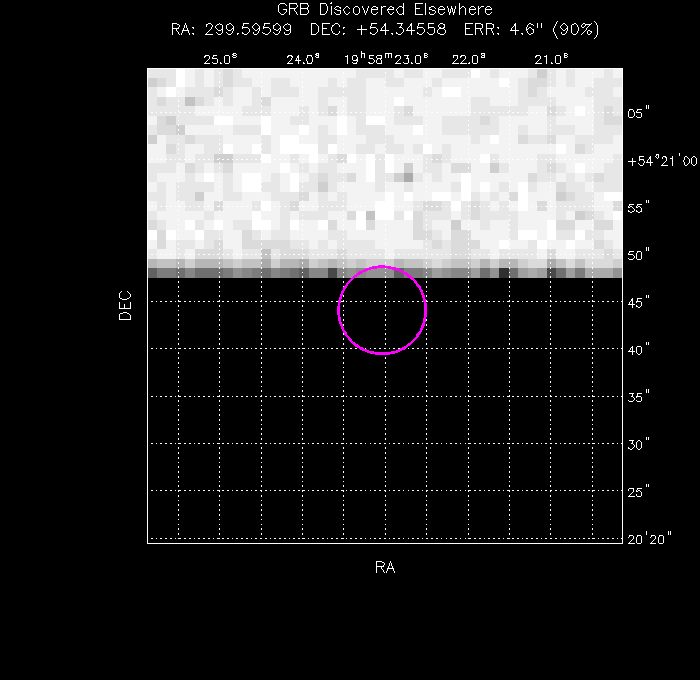700x680 pixels.
Task: Click the 22.0s RA tick label
Action: point(468,59)
